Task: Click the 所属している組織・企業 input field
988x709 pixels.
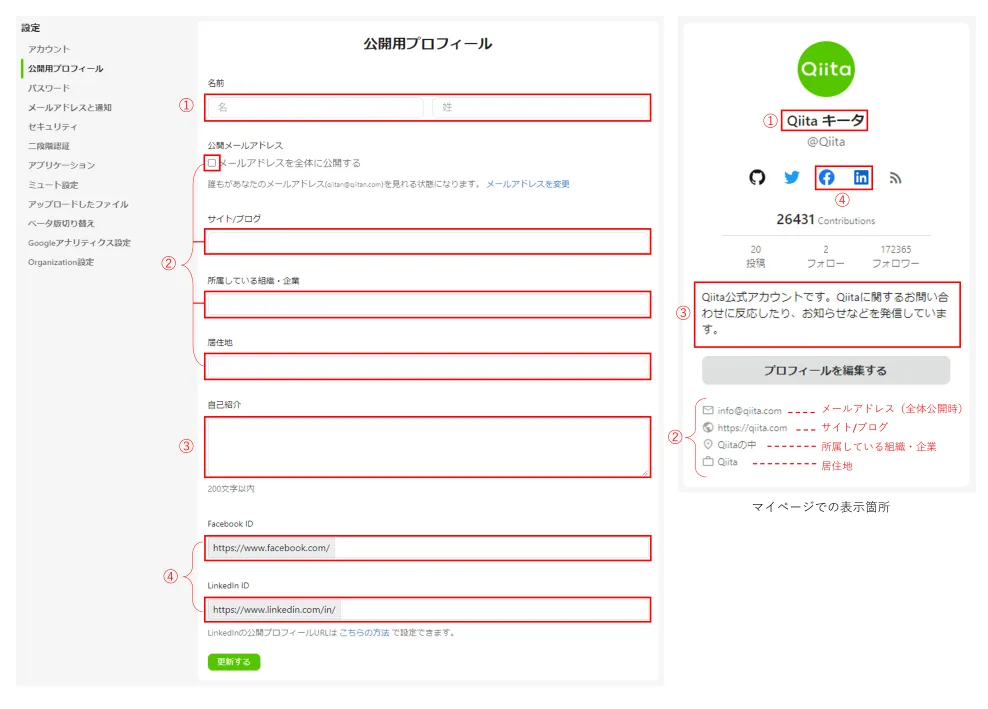Action: [x=427, y=304]
